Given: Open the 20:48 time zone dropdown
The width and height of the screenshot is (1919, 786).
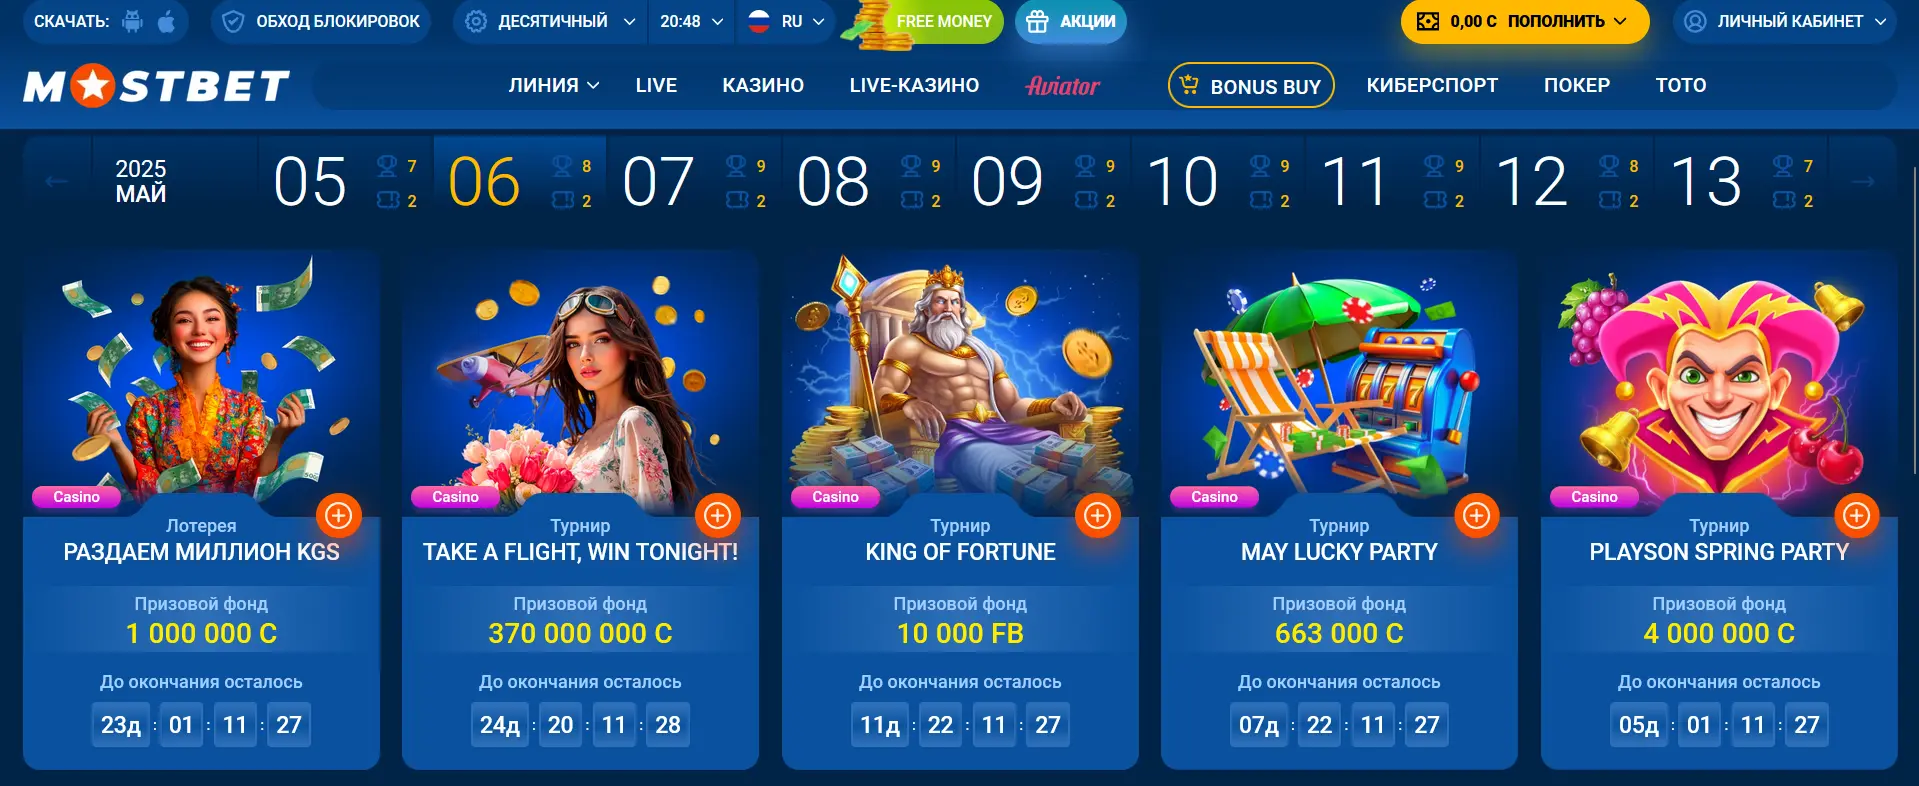Looking at the screenshot, I should tap(691, 21).
